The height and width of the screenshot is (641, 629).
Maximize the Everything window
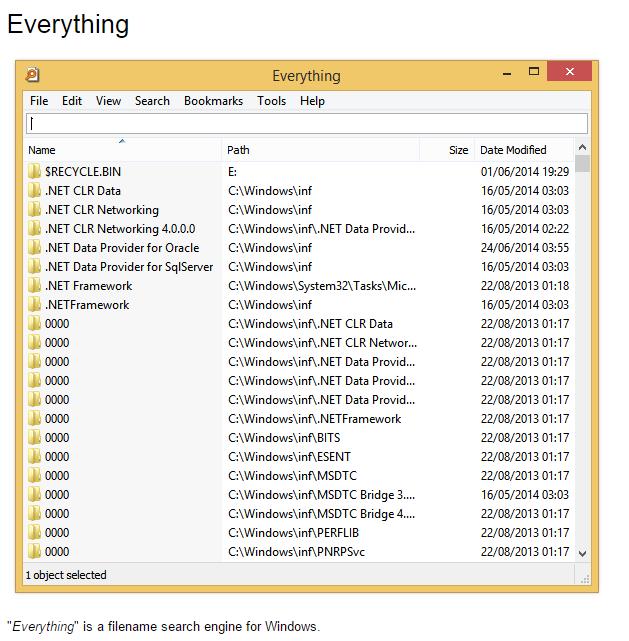[x=533, y=72]
